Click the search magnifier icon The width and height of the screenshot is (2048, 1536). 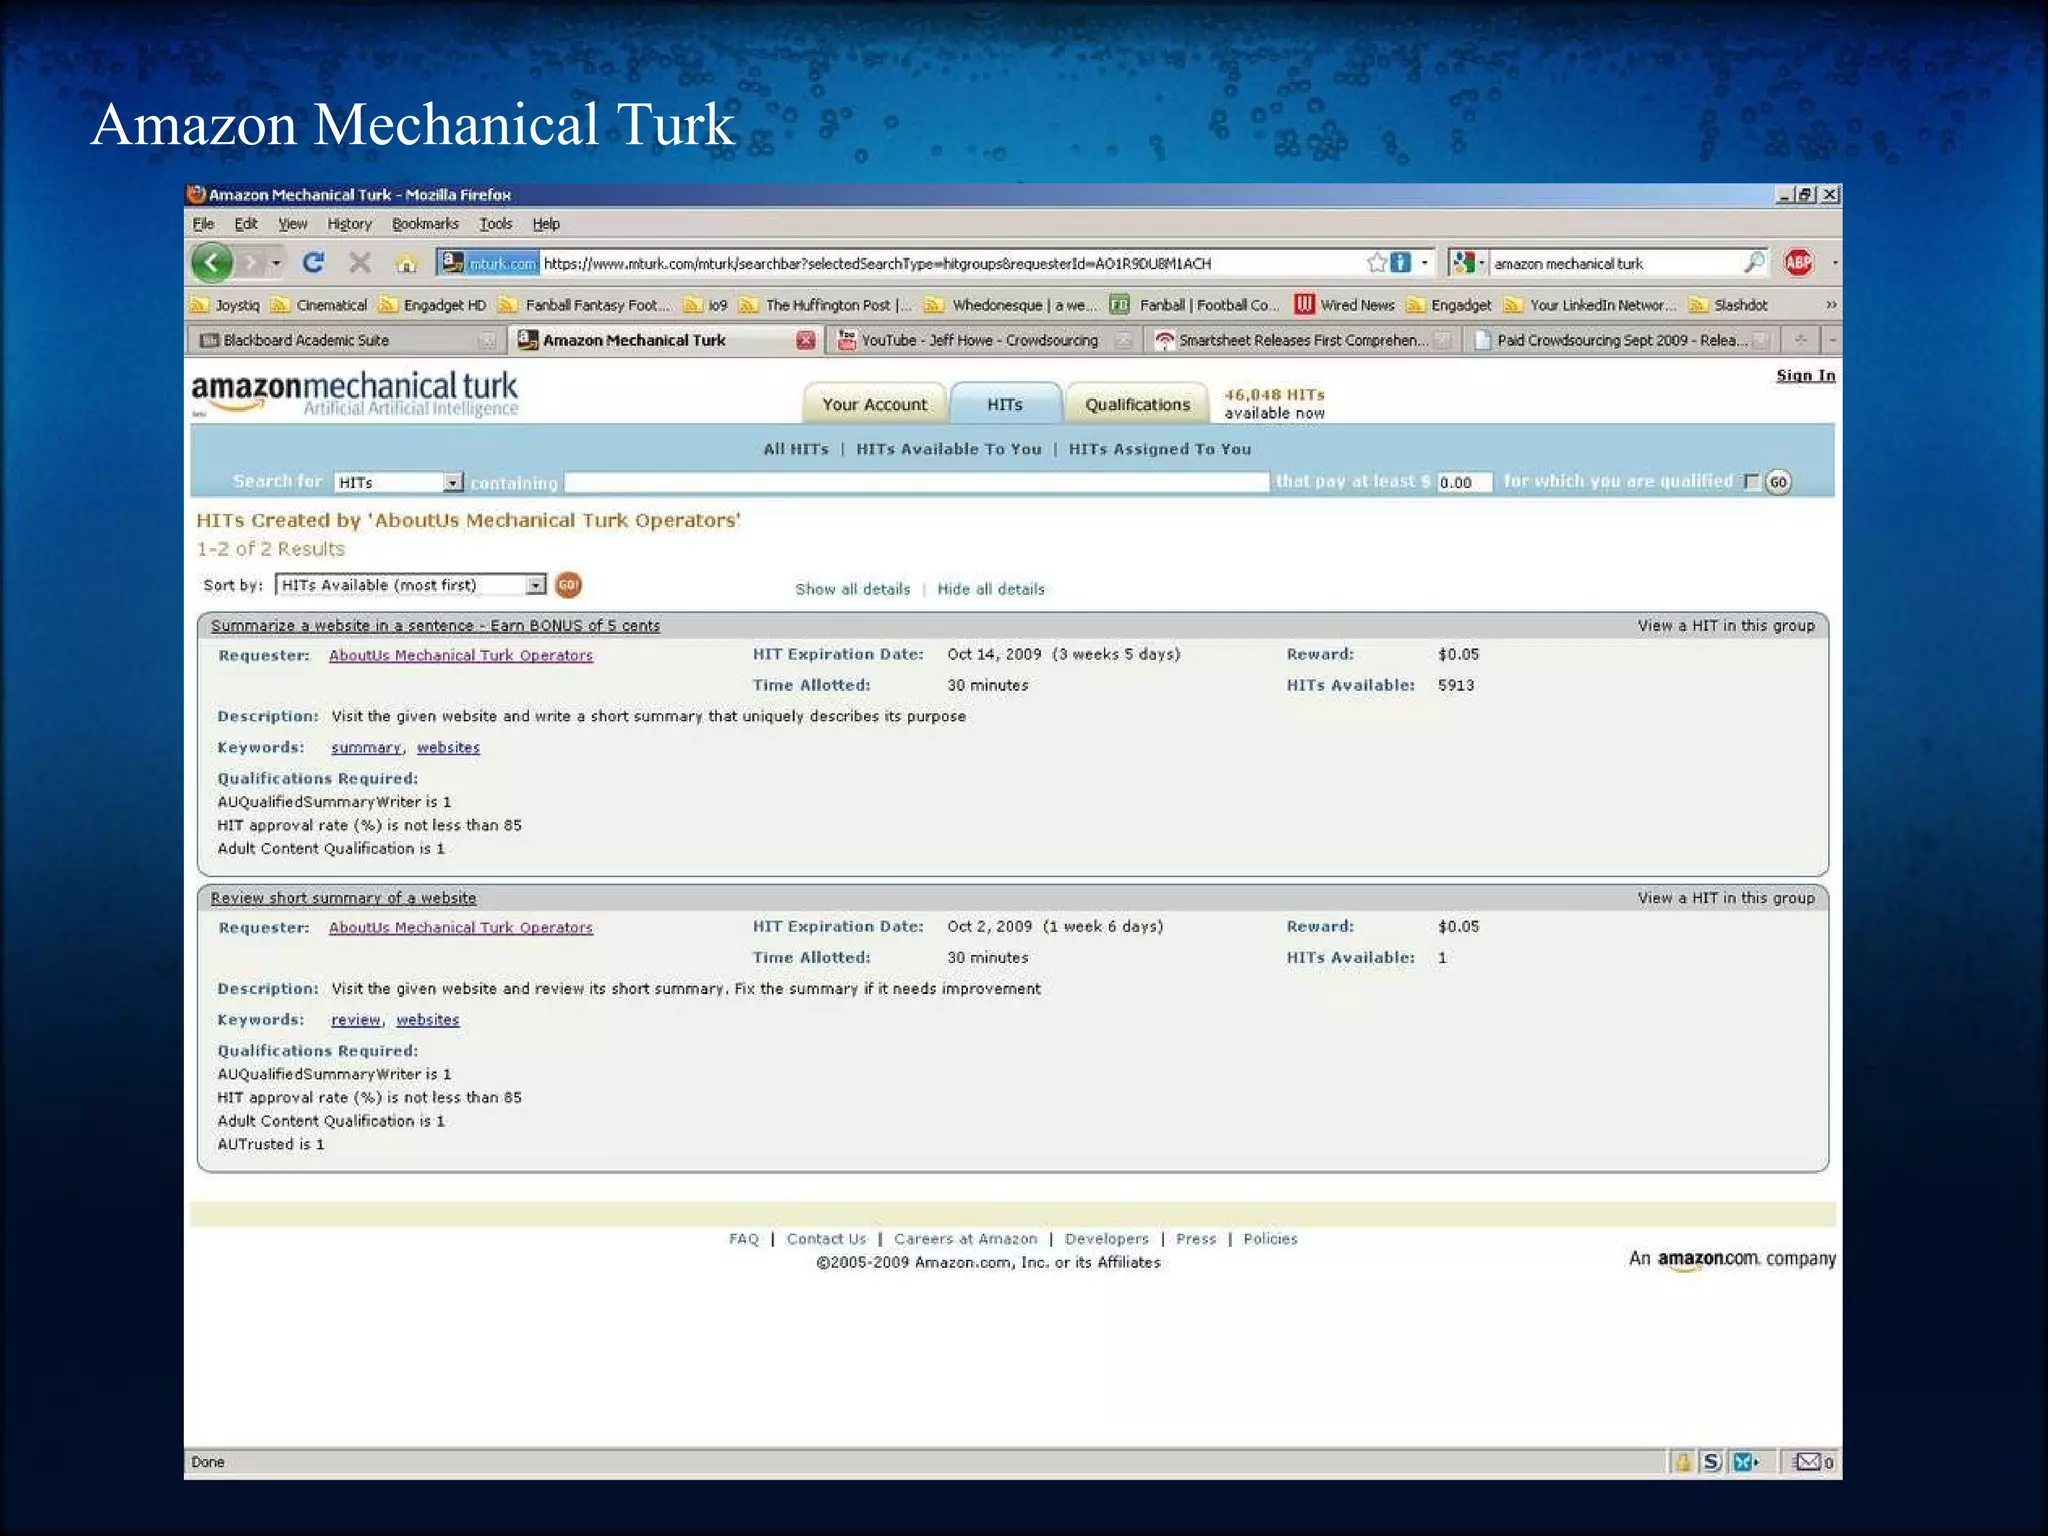pos(1754,262)
